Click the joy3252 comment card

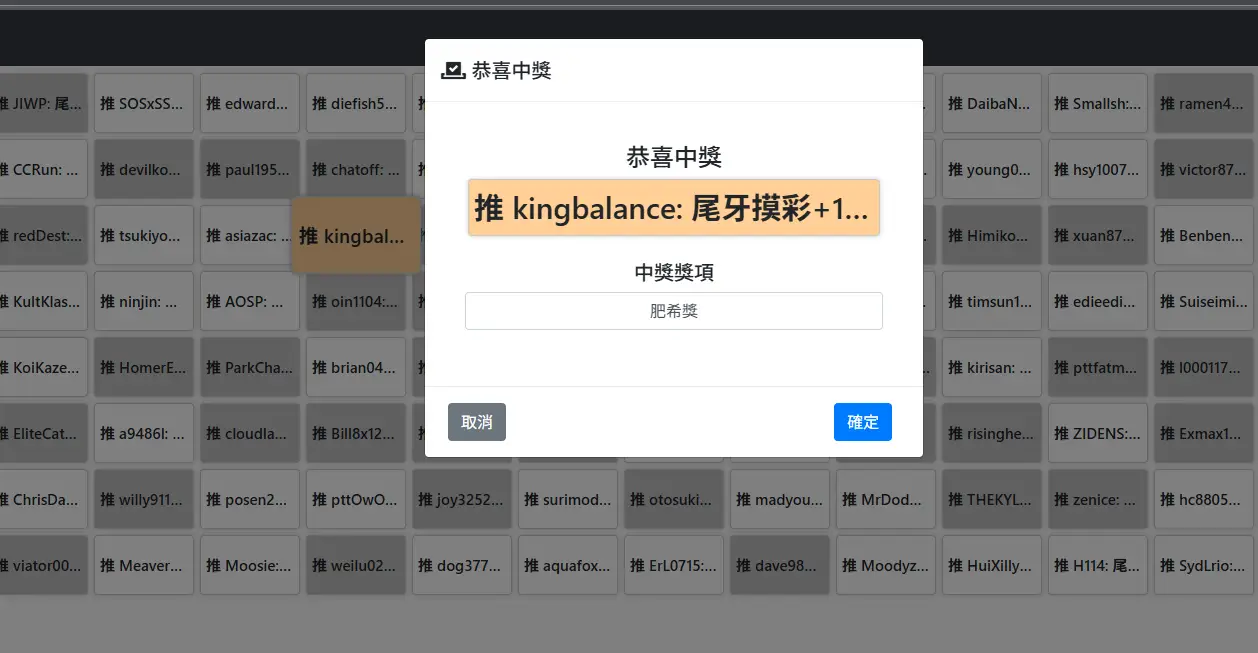462,499
